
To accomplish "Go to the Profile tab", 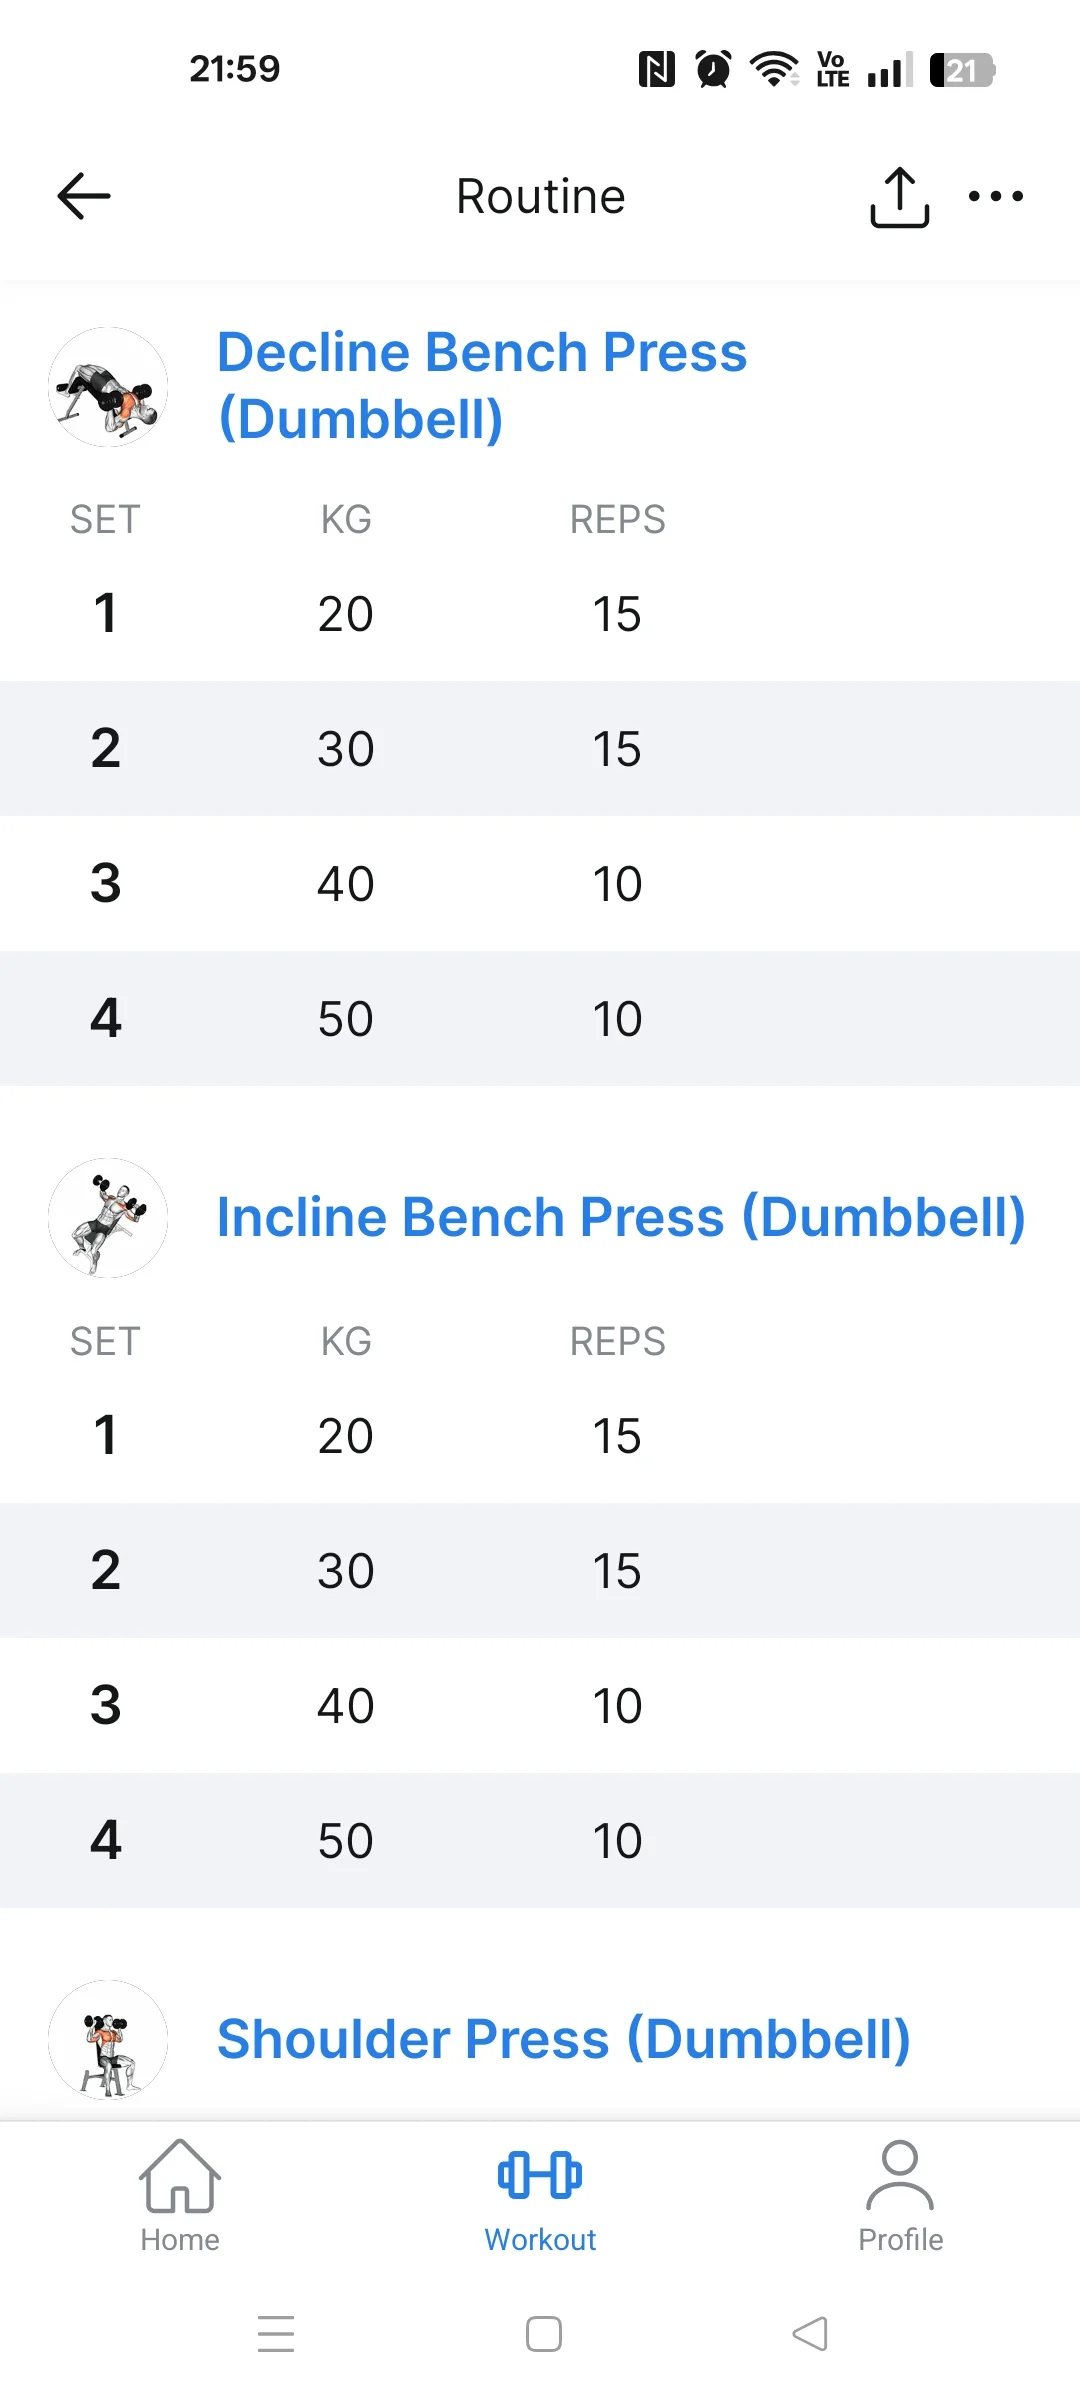I will click(900, 2196).
